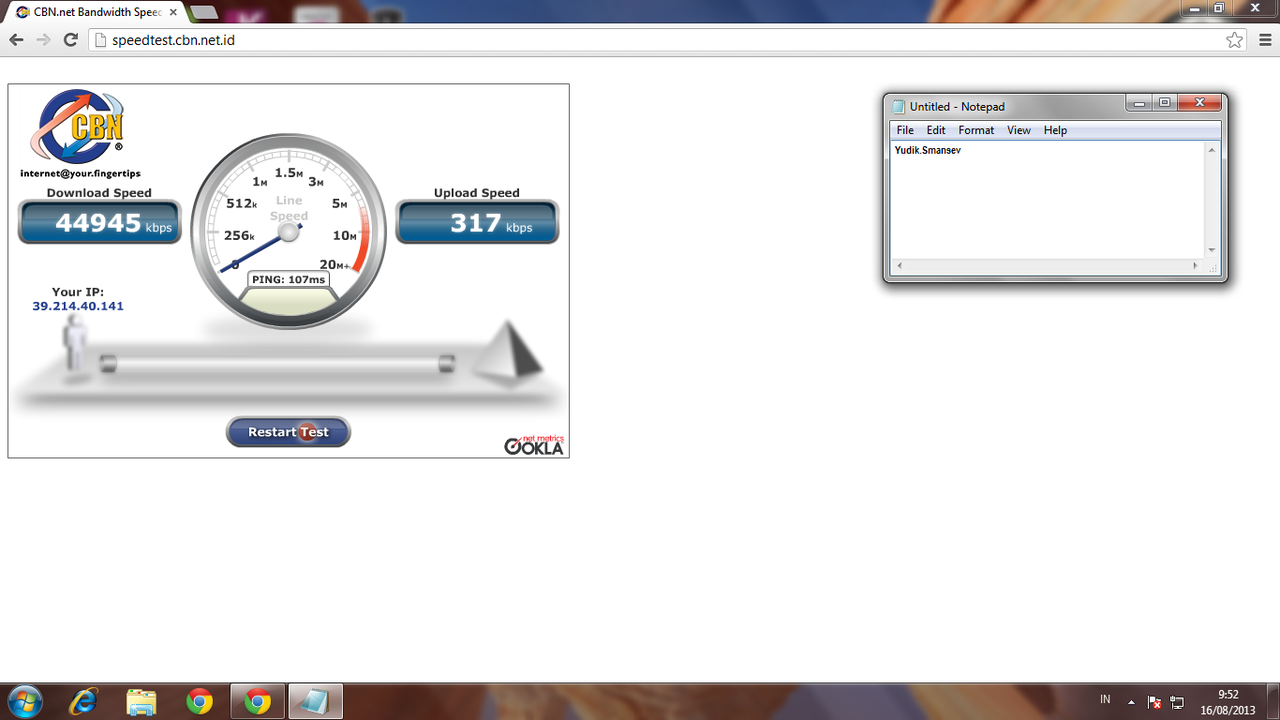Click the browser forward arrow

[x=43, y=40]
